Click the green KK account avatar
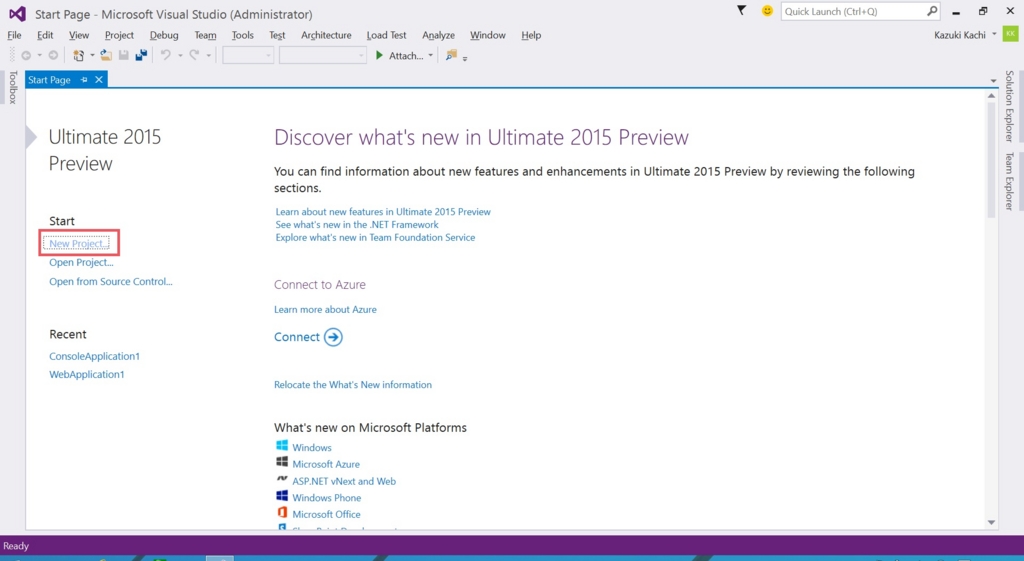 [x=1010, y=35]
